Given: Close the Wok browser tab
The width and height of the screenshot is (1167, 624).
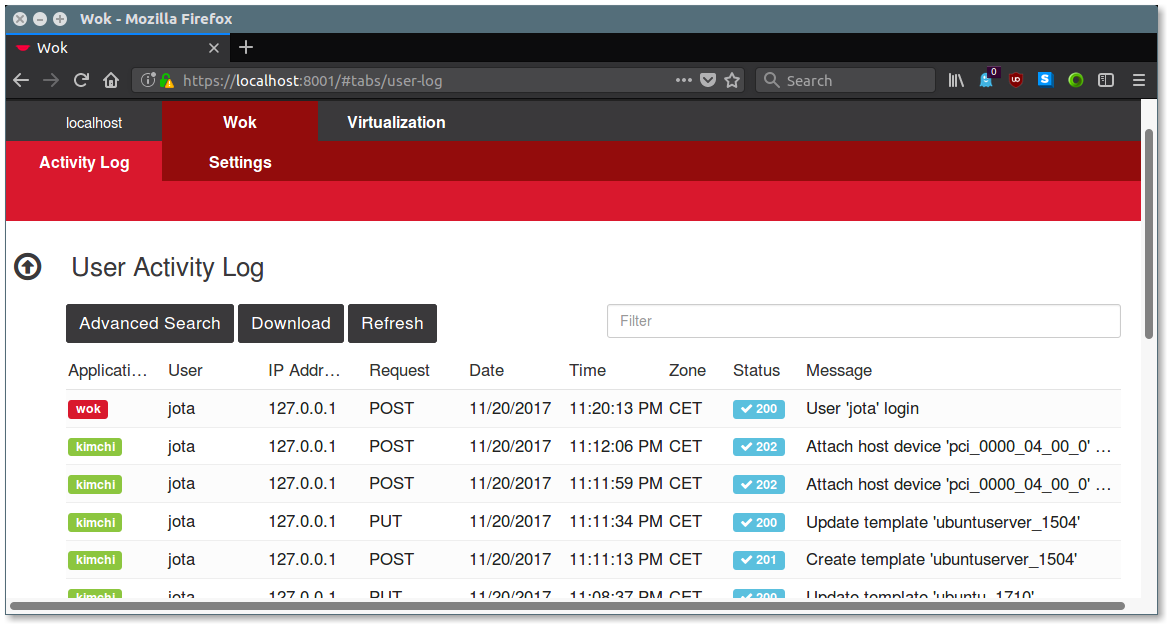Looking at the screenshot, I should (214, 48).
